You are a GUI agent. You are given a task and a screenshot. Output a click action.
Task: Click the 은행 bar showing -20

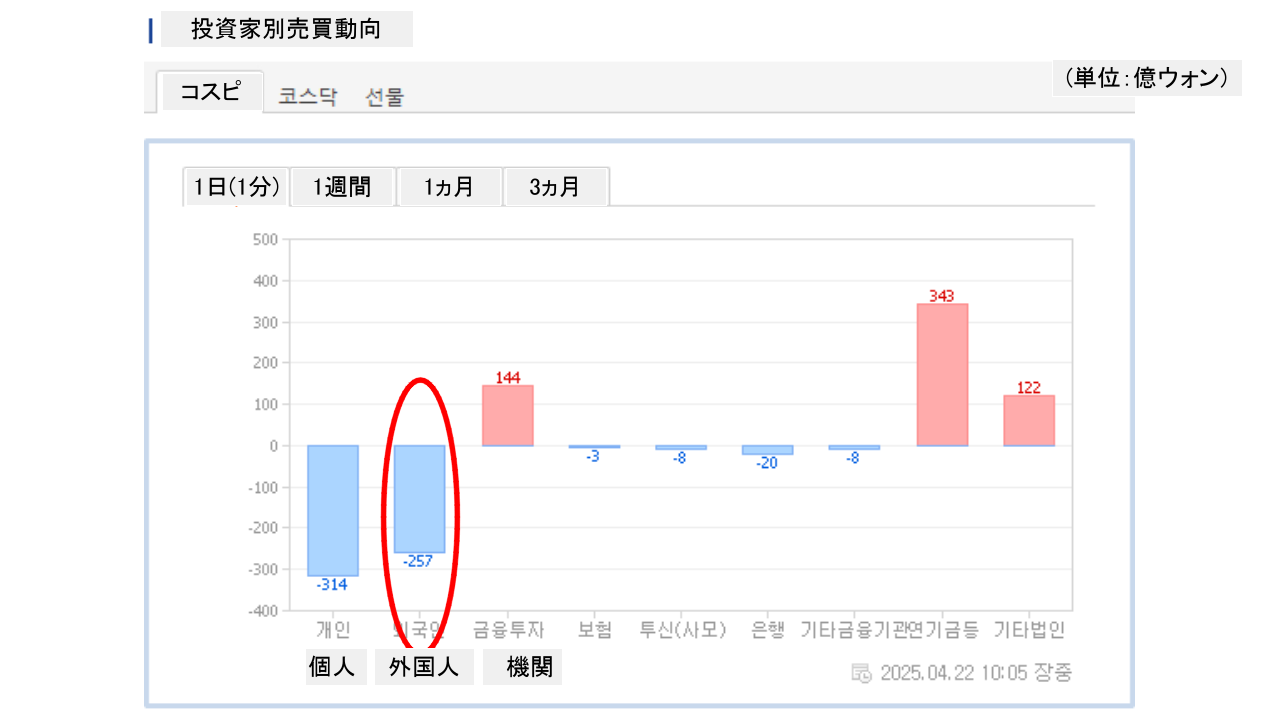(767, 450)
